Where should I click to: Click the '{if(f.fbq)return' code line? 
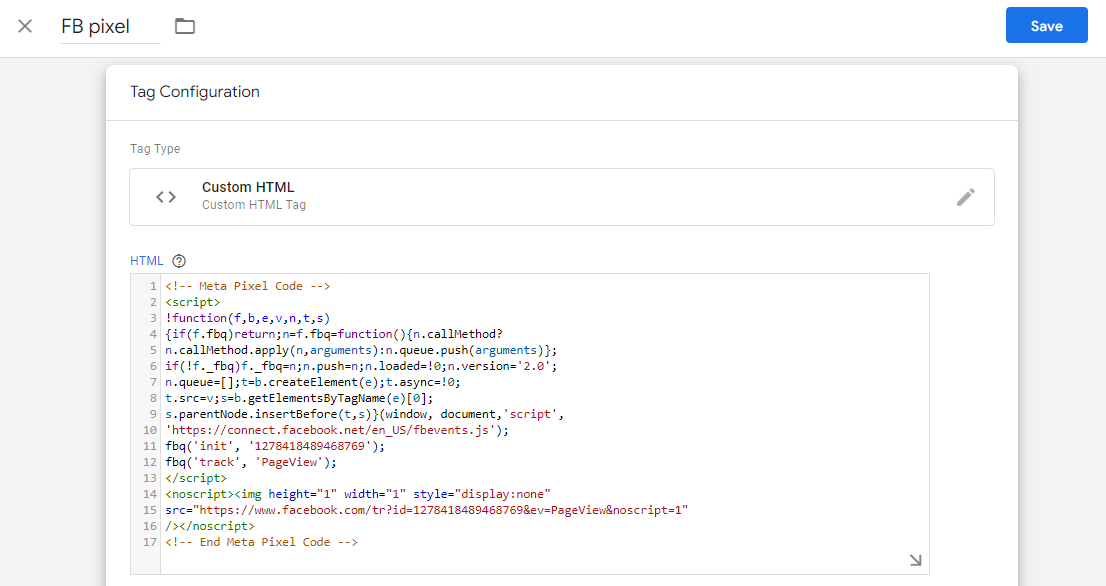pos(334,334)
